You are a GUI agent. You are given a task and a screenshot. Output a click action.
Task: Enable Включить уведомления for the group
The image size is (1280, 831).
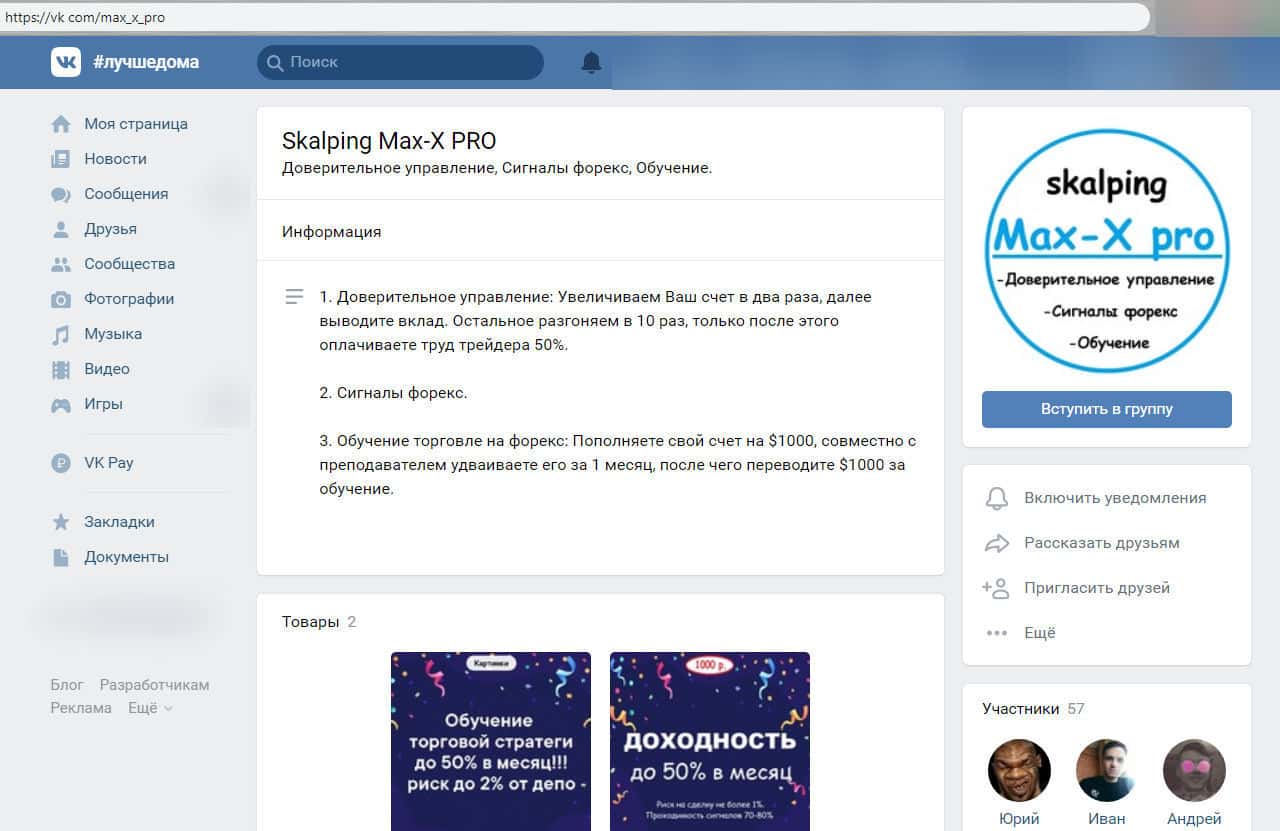click(1114, 498)
